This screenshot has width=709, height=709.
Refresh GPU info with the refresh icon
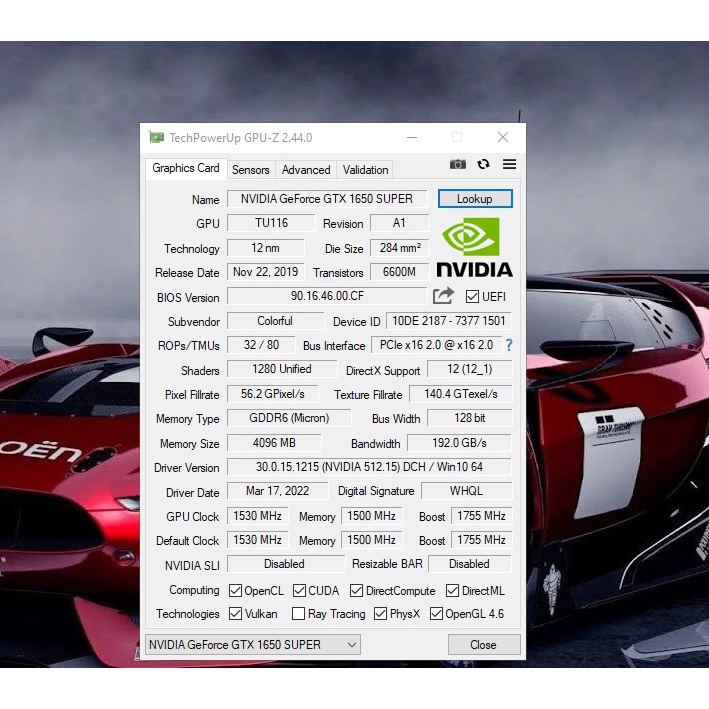[x=483, y=164]
